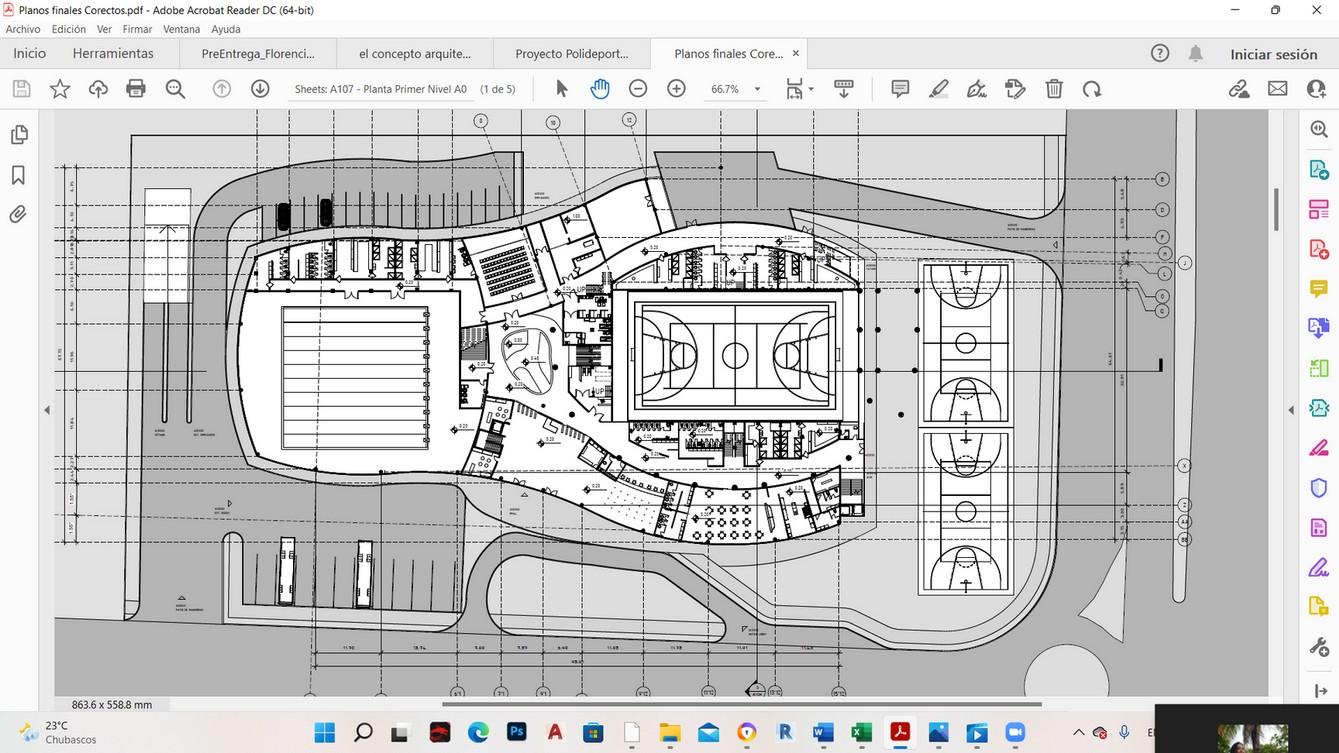Select the Hand pan tool

tap(600, 89)
